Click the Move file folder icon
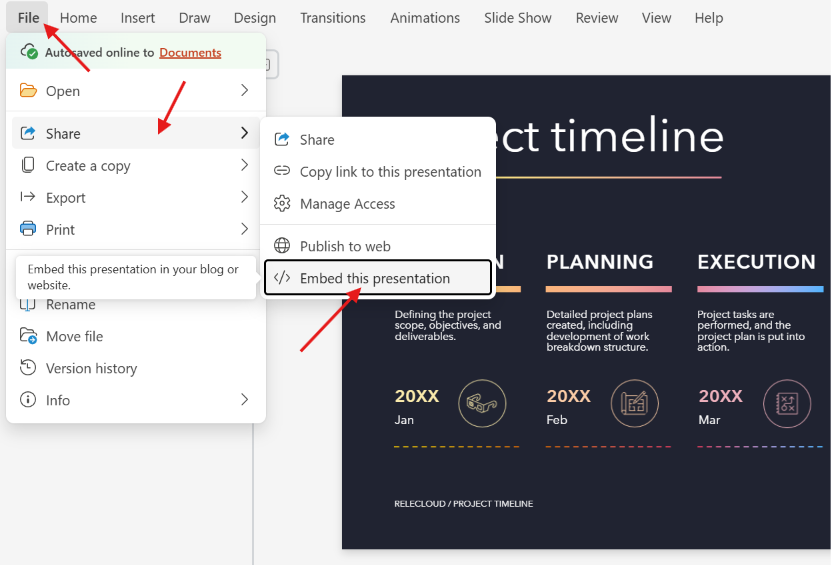Screen dimensions: 831x565 pyautogui.click(x=28, y=336)
